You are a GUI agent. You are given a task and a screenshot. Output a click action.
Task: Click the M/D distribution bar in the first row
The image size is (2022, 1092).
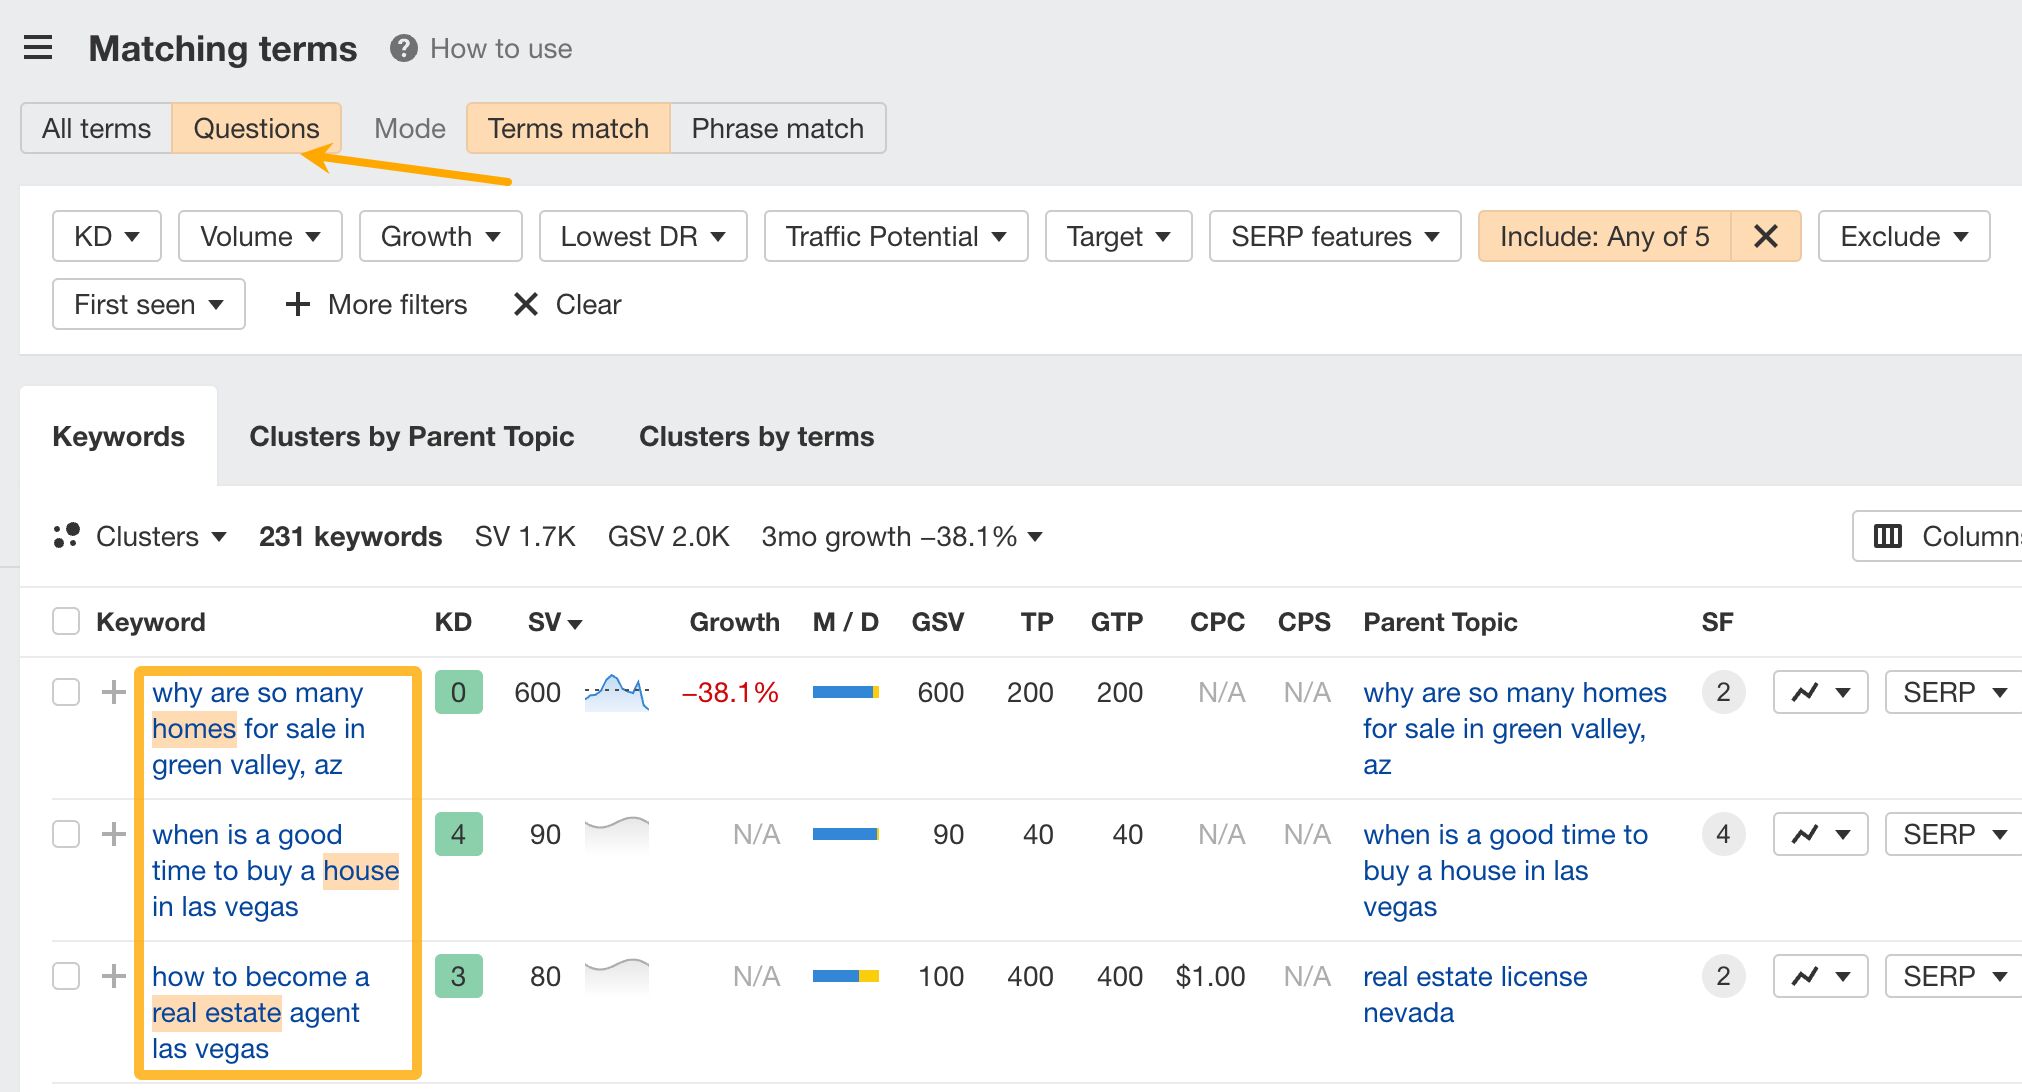pyautogui.click(x=845, y=691)
